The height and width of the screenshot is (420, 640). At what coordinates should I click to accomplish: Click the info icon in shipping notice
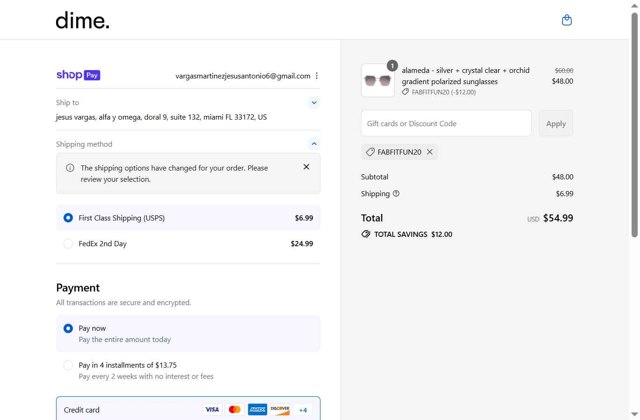click(x=70, y=168)
